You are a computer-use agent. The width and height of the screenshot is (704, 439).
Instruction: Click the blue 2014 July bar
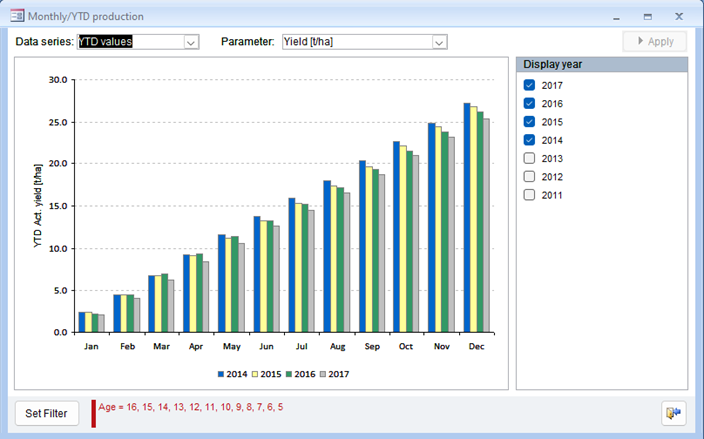click(292, 265)
